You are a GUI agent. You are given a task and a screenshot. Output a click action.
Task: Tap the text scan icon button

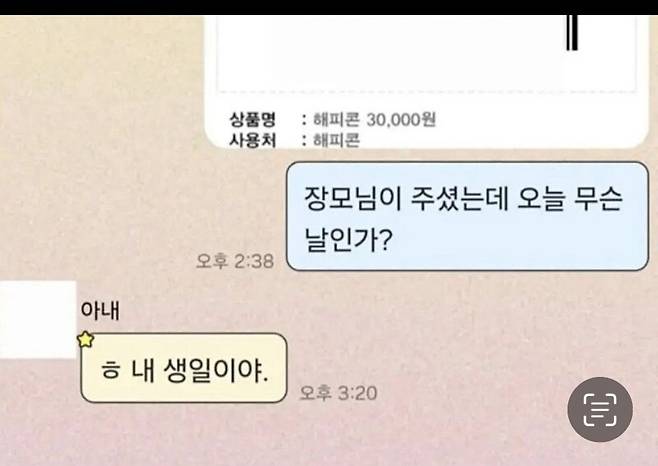pos(600,409)
